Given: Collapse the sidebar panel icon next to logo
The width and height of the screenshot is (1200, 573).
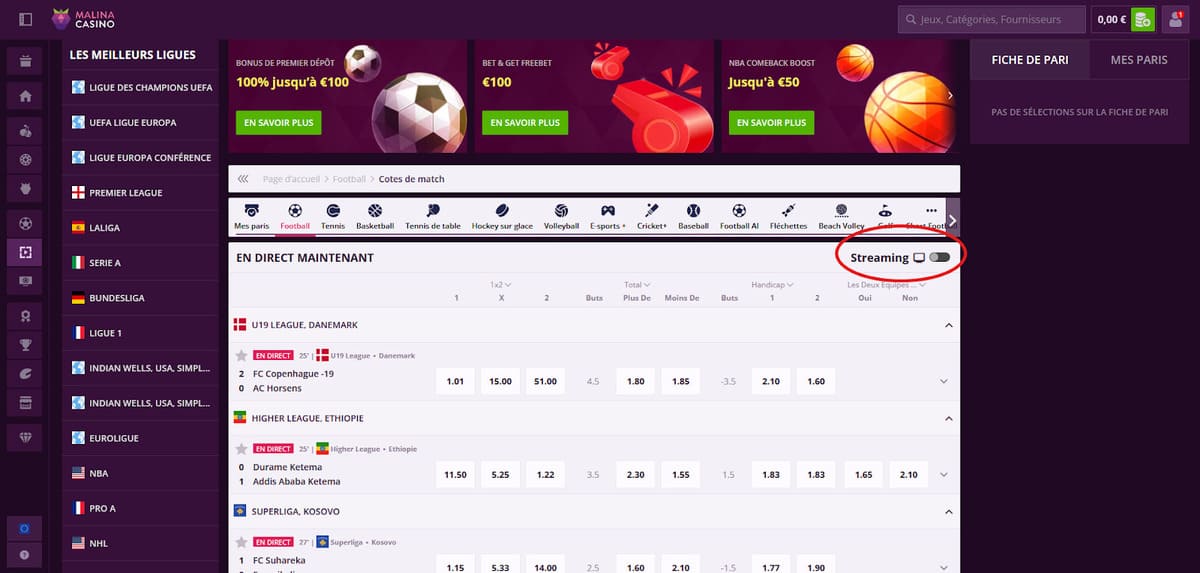Looking at the screenshot, I should tap(25, 19).
